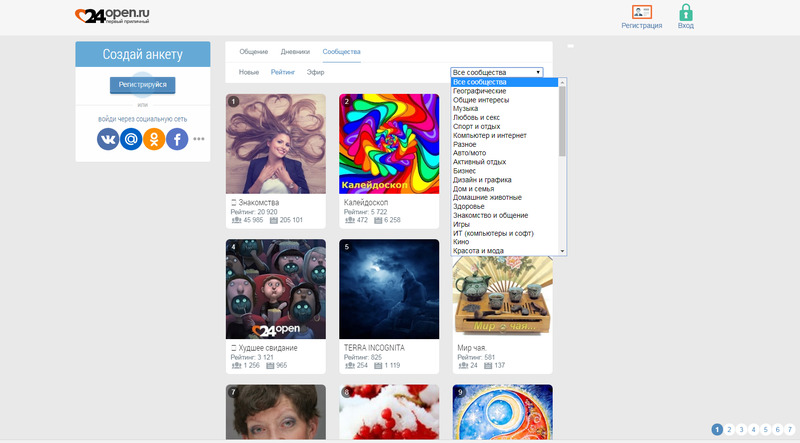This screenshot has width=800, height=443.
Task: Open thumbnail number 7 woman's face
Action: pos(276,412)
